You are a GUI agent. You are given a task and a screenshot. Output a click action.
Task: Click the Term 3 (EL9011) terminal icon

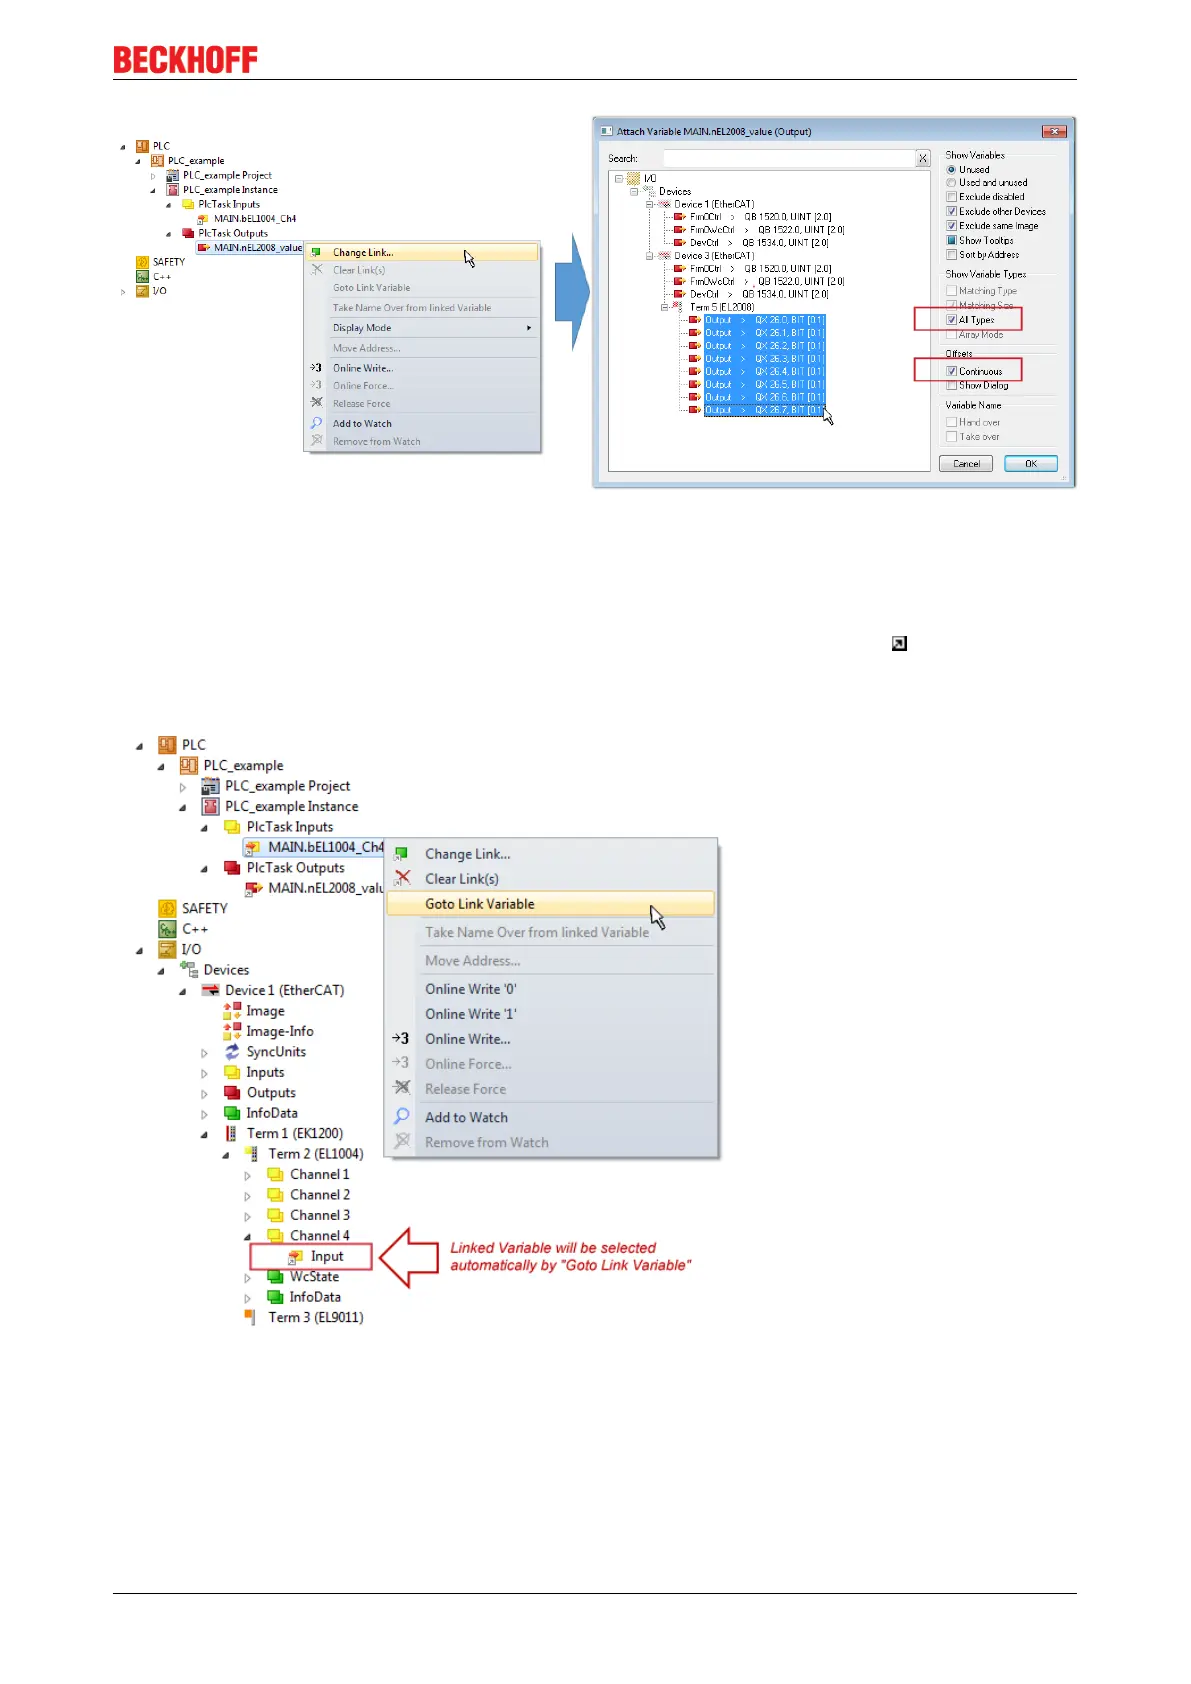[x=251, y=1317]
